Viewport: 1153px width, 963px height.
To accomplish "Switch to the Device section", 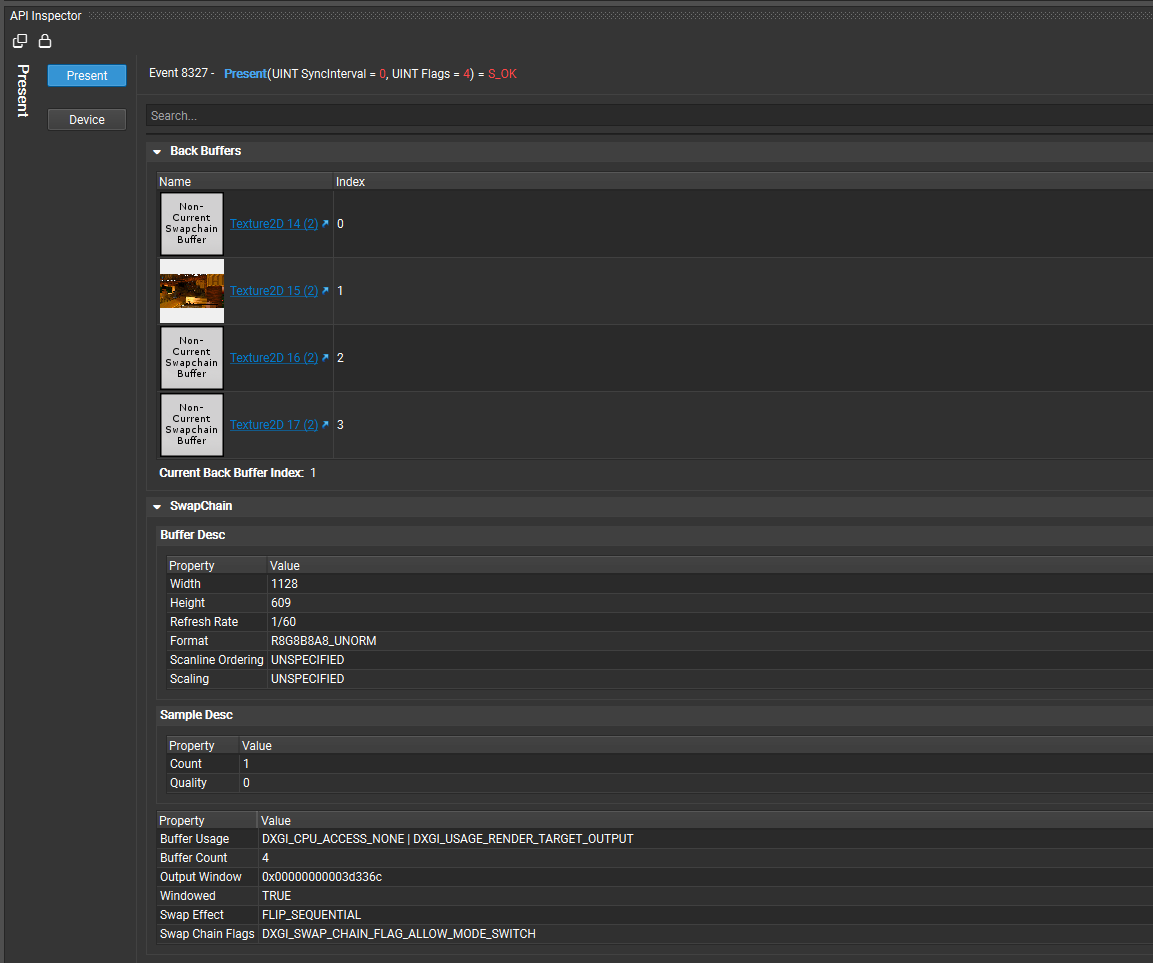I will (86, 119).
